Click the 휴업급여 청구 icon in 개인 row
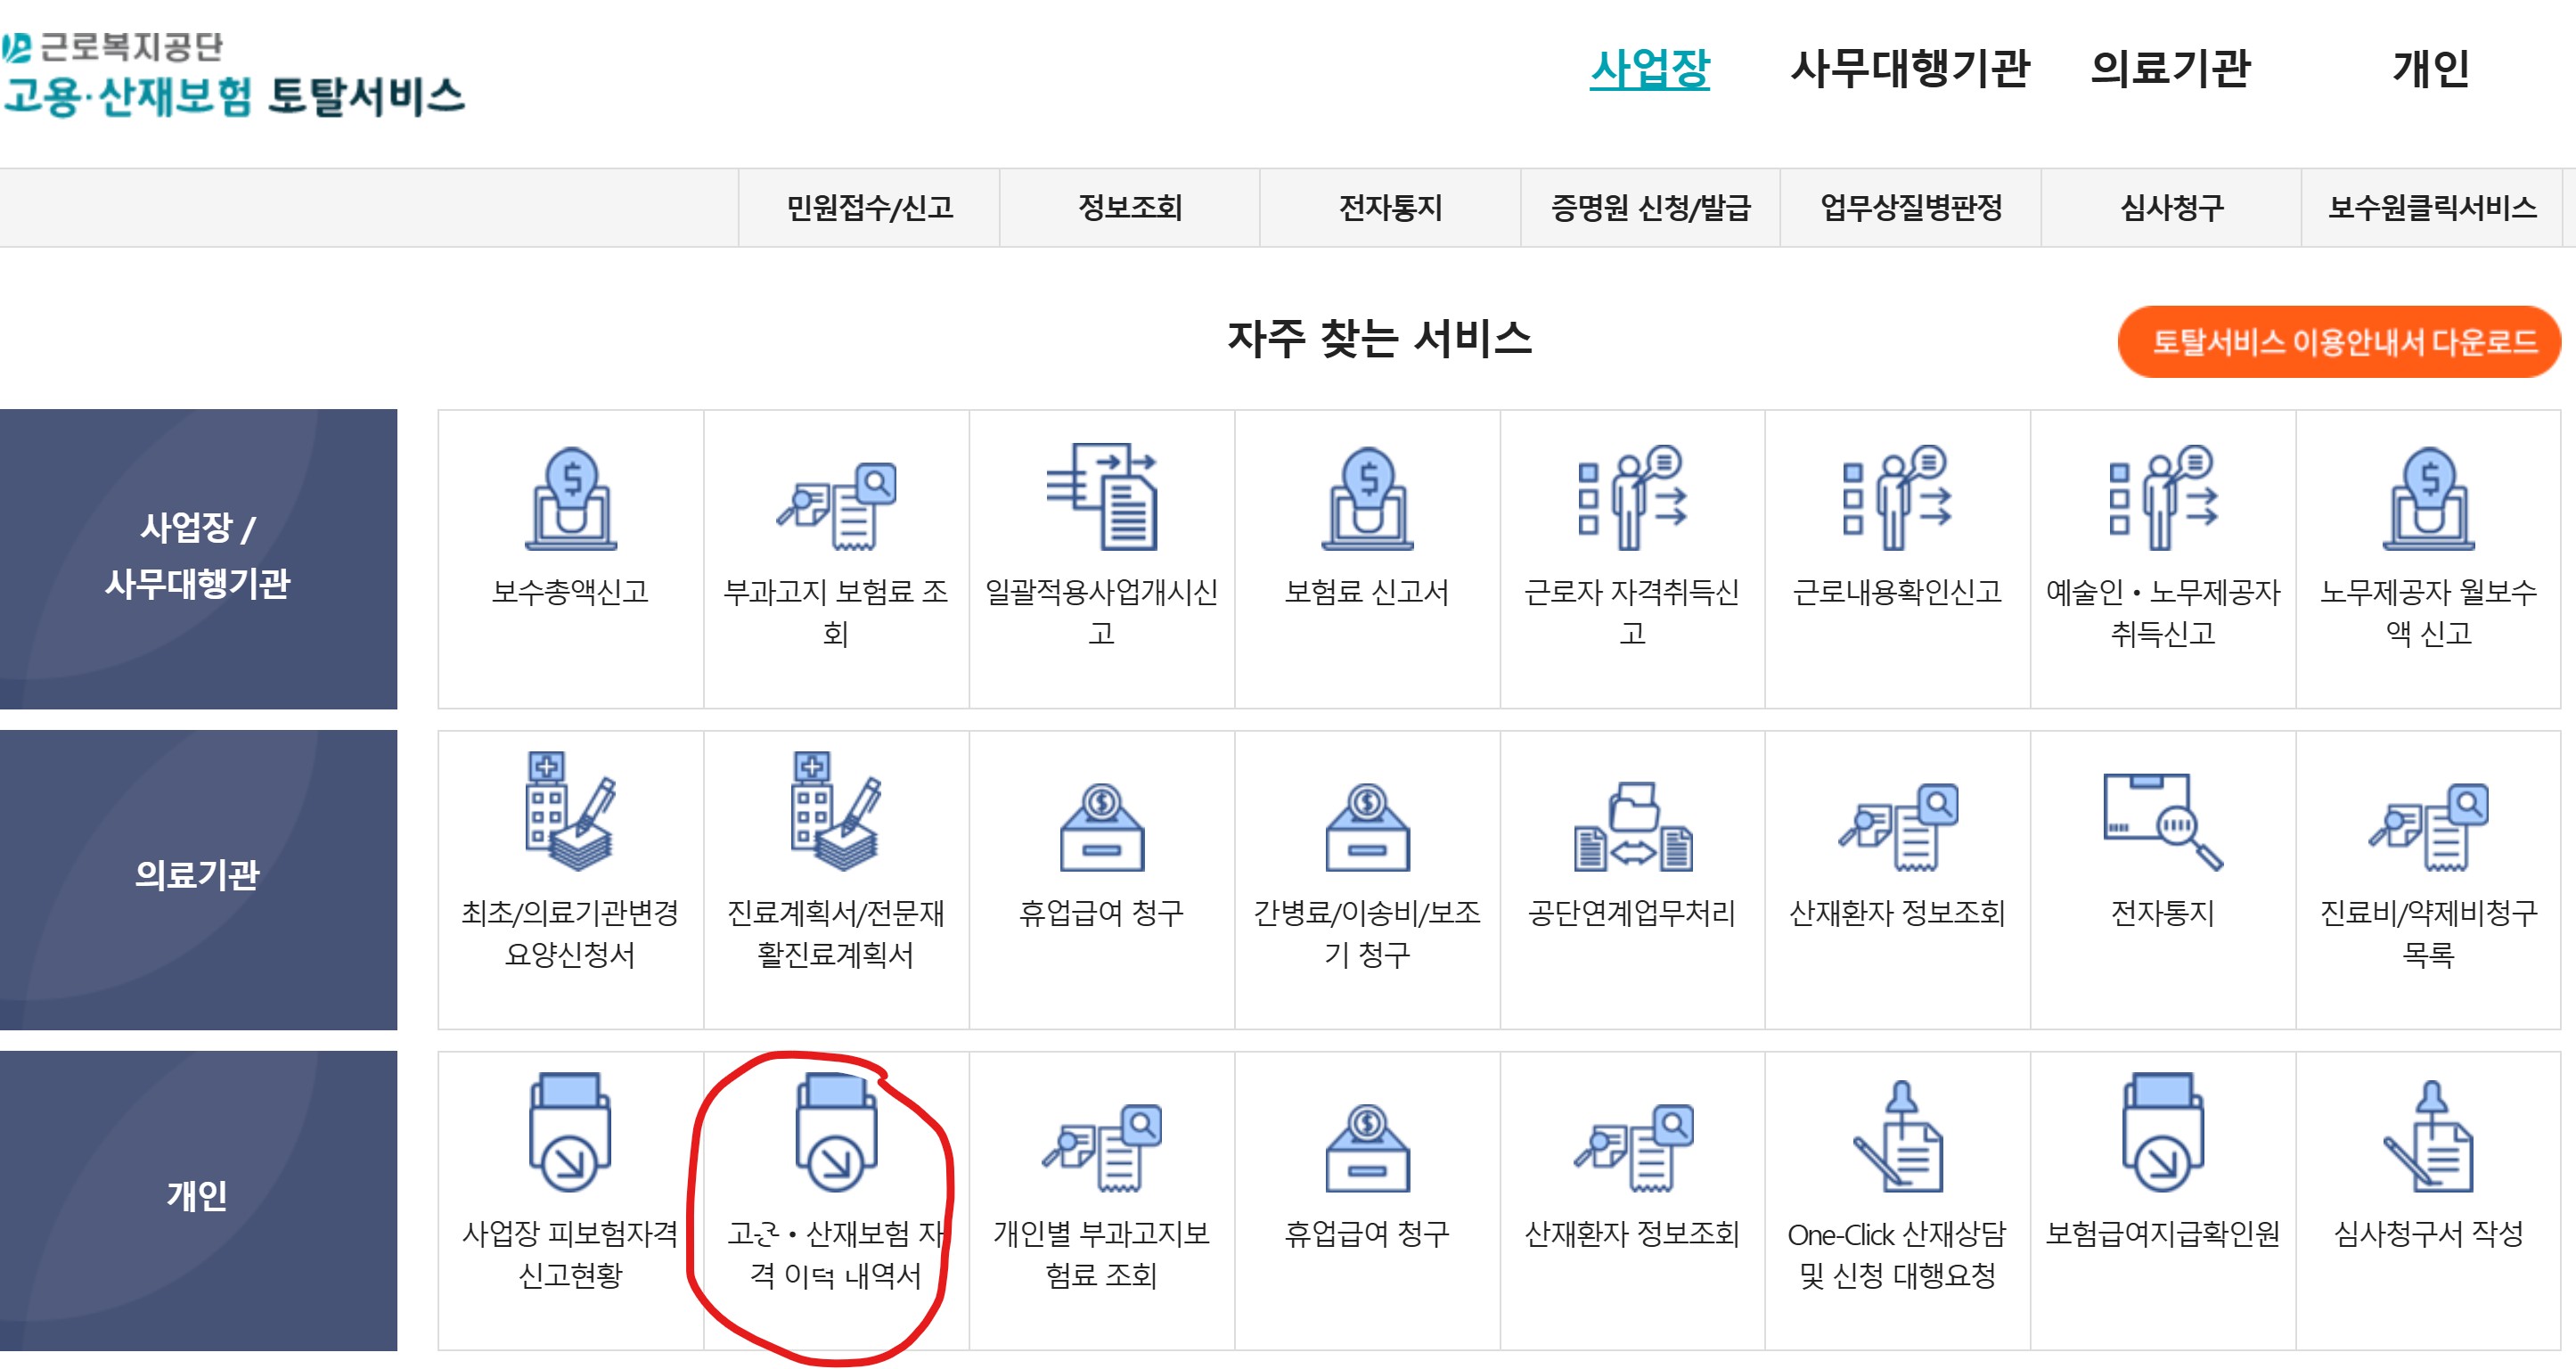2576x1369 pixels. [1367, 1148]
